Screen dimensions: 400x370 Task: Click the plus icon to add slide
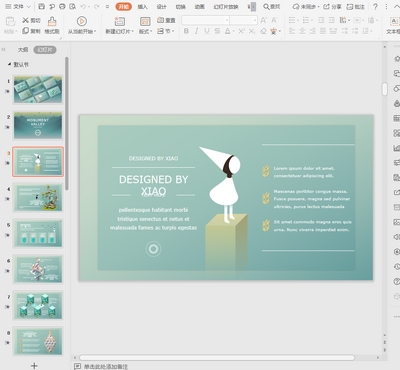point(34,366)
